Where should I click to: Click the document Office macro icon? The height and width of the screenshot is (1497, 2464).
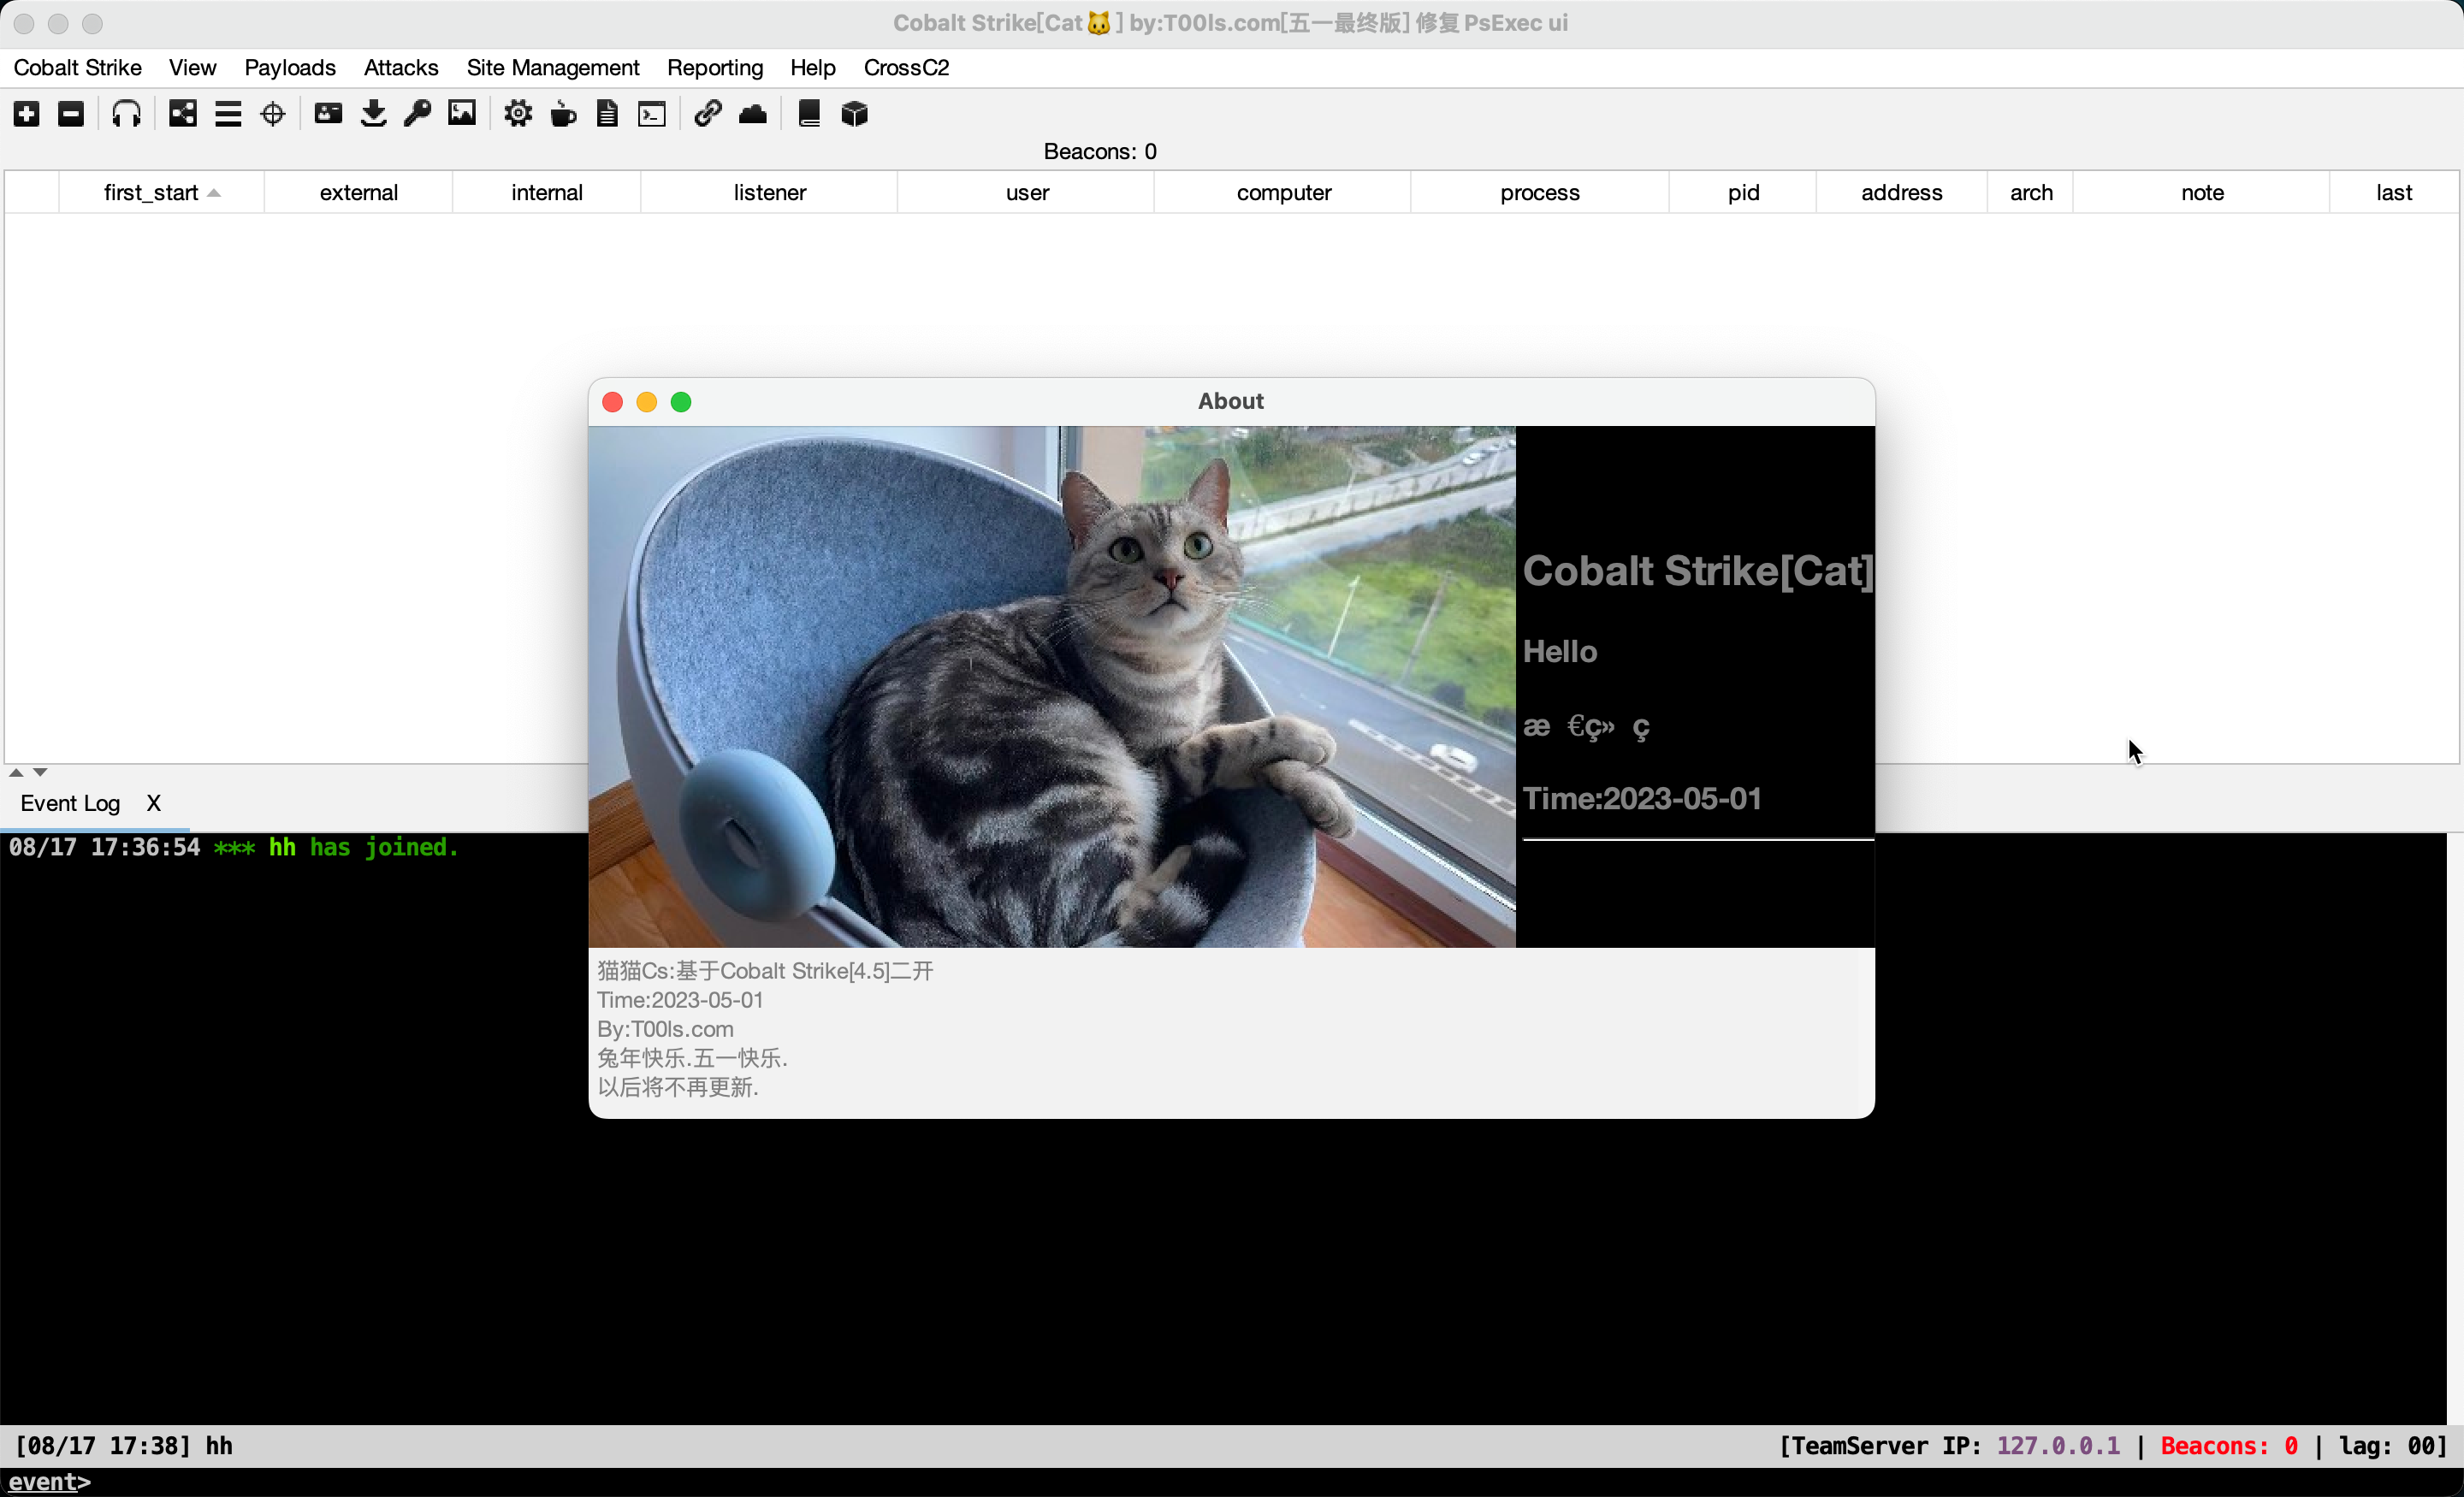click(x=607, y=114)
